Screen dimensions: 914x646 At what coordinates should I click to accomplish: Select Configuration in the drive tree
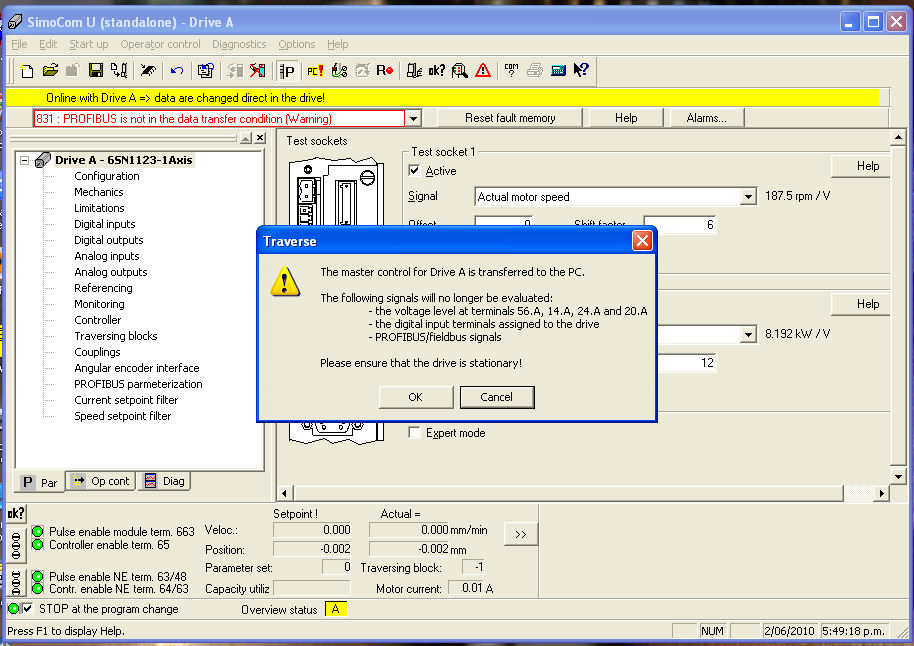tap(107, 176)
